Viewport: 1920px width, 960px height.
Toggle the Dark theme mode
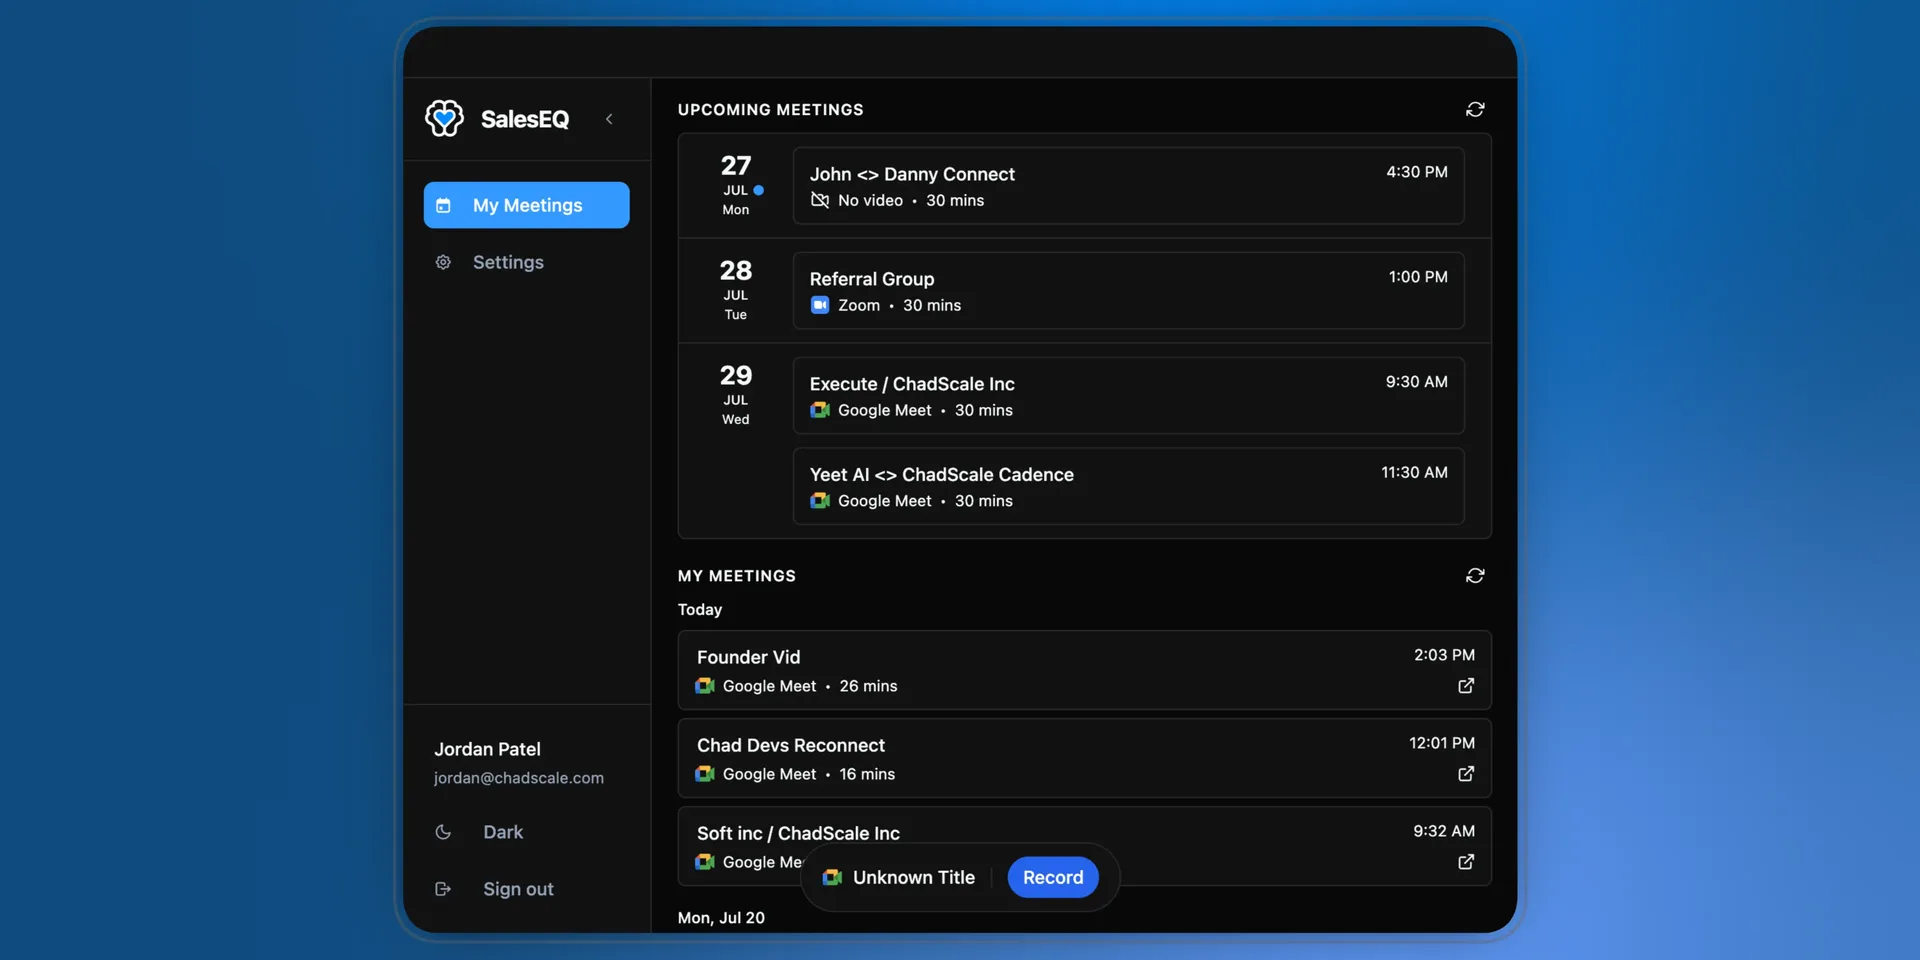(x=503, y=832)
